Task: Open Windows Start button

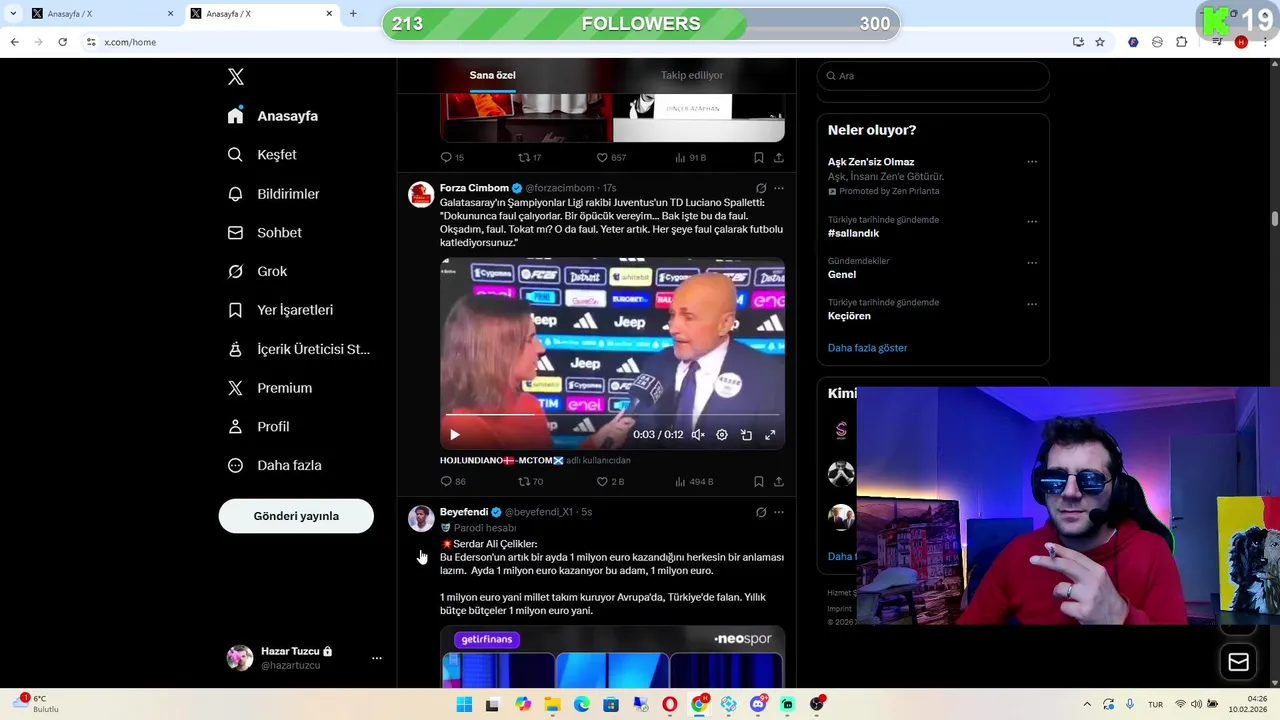Action: click(x=464, y=705)
